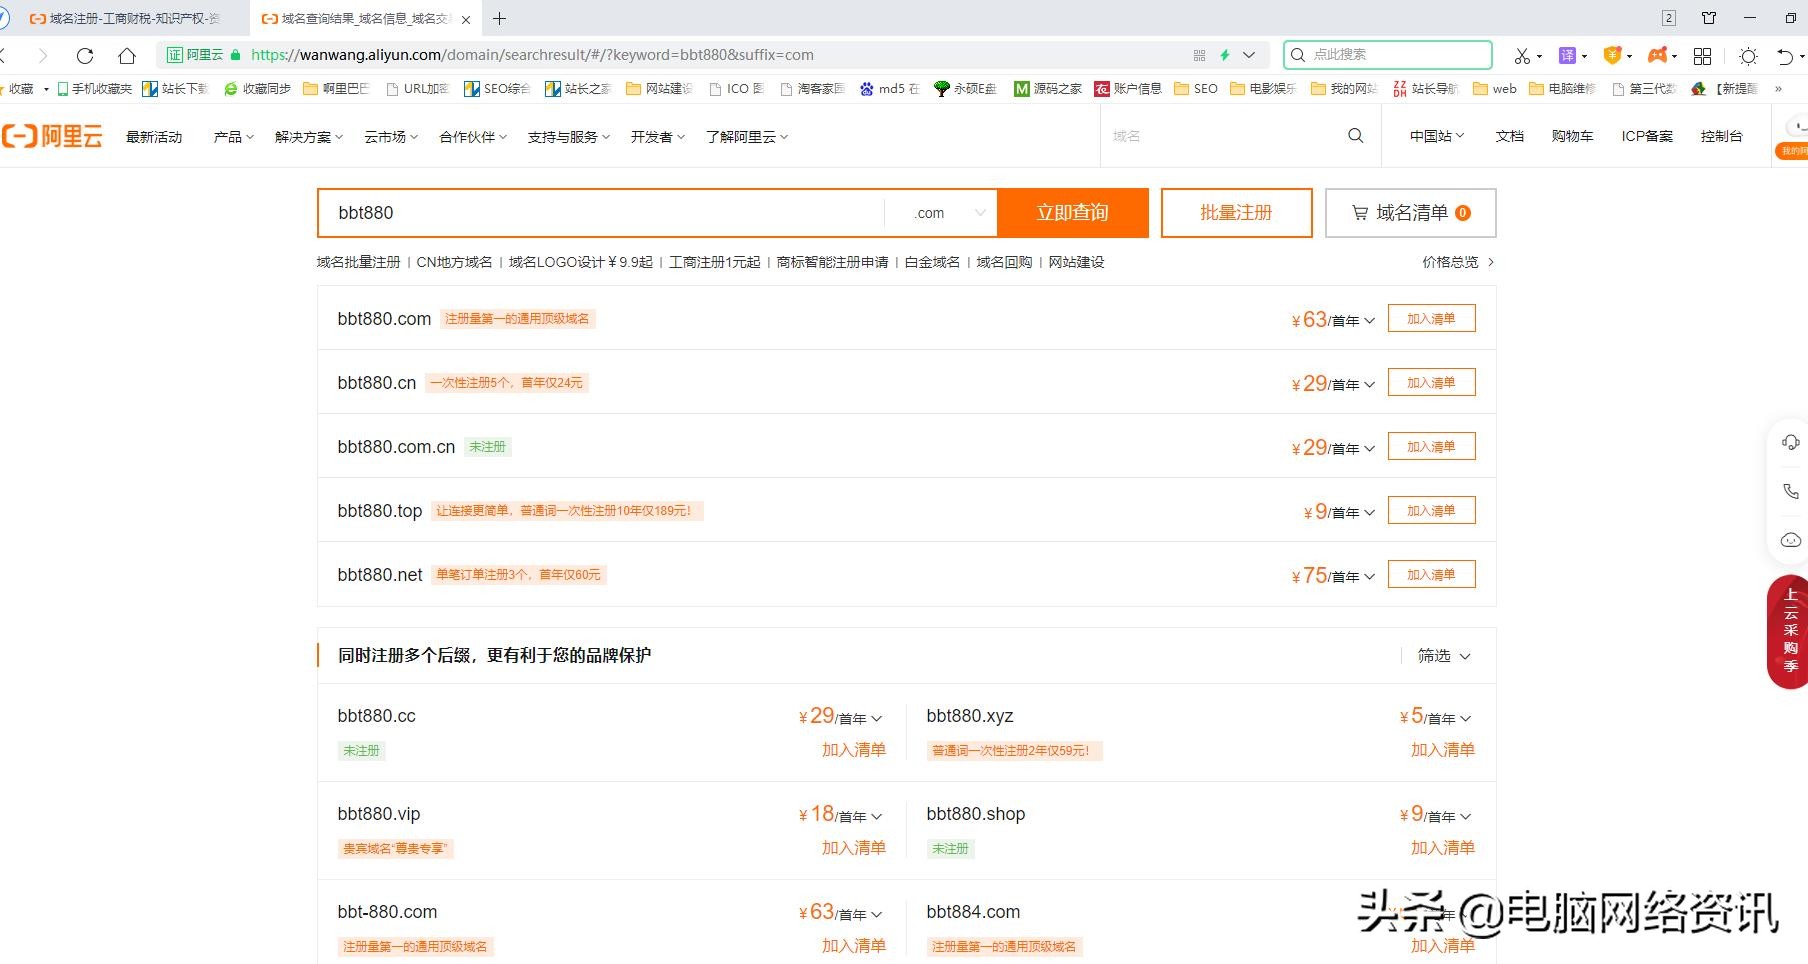Click the phone contact icon on right edge
The image size is (1808, 964).
point(1790,490)
